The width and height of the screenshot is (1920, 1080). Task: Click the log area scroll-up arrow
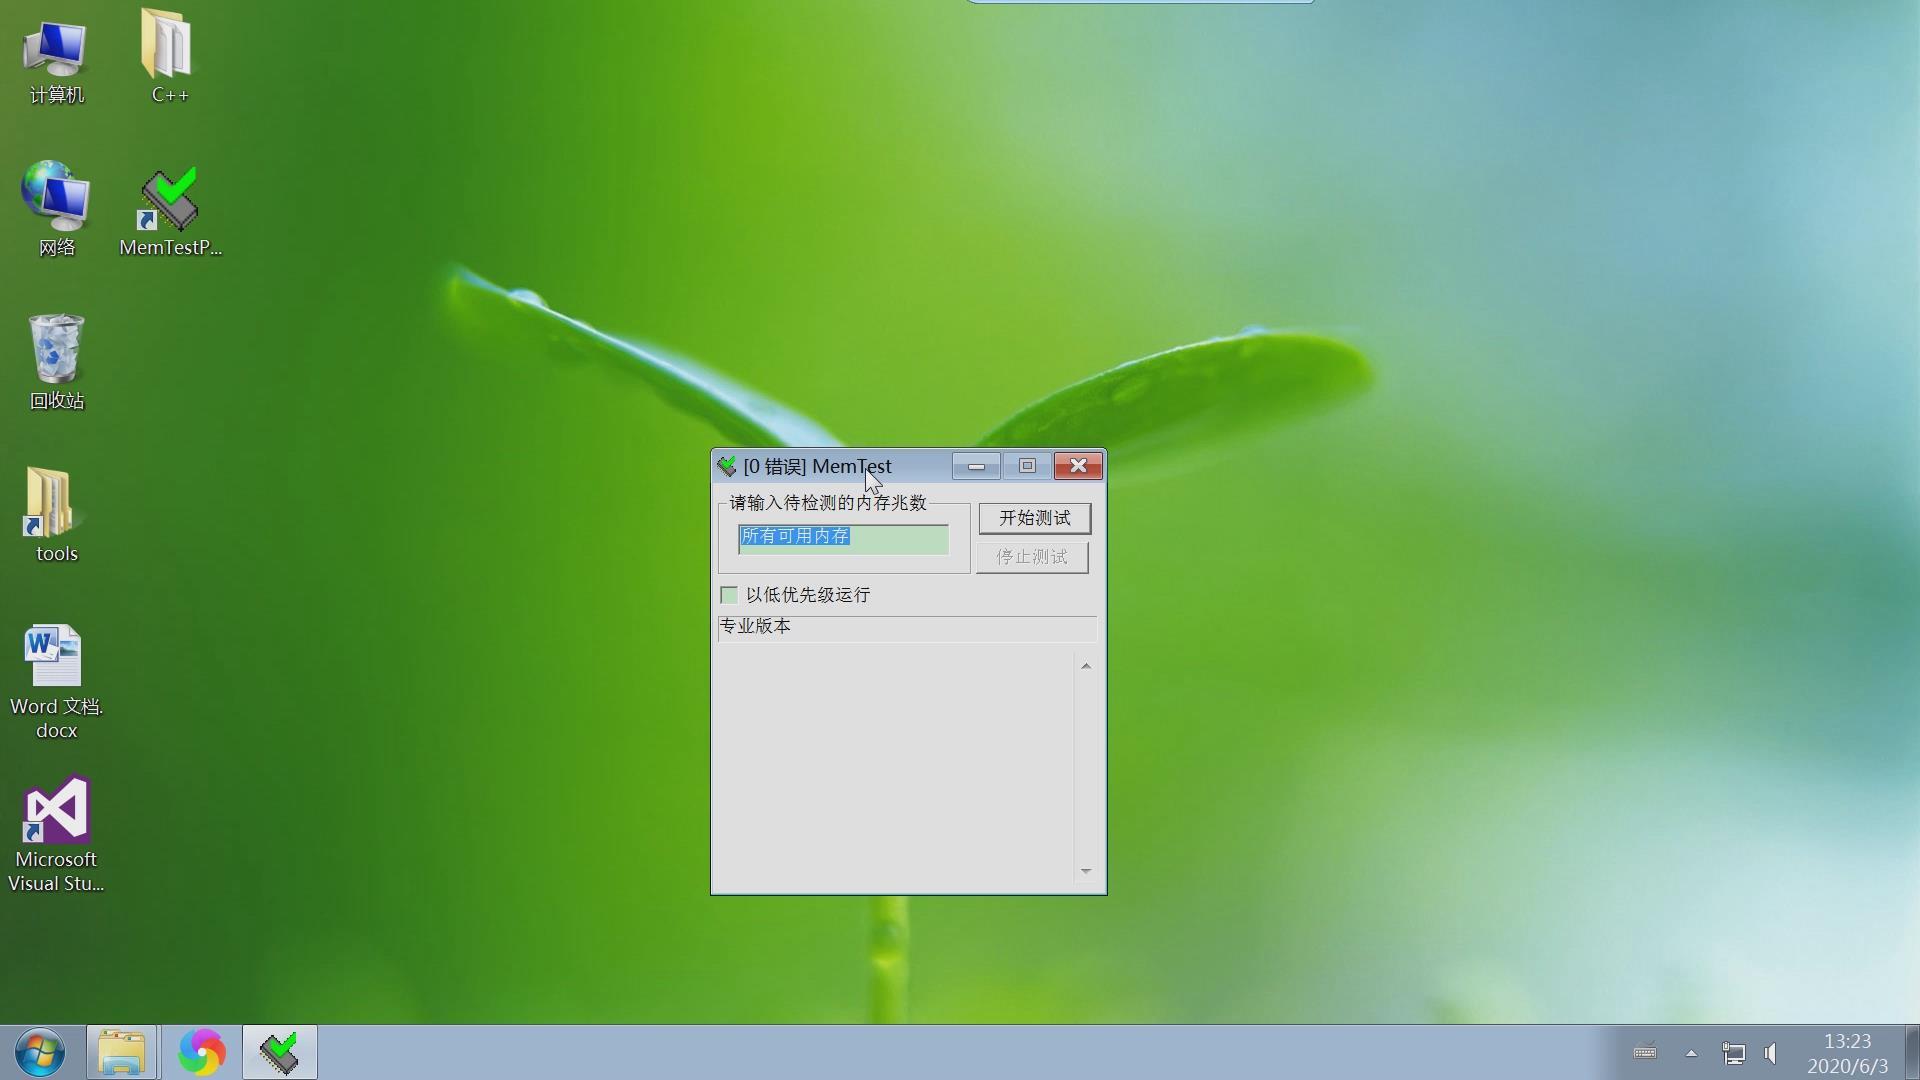(1086, 666)
